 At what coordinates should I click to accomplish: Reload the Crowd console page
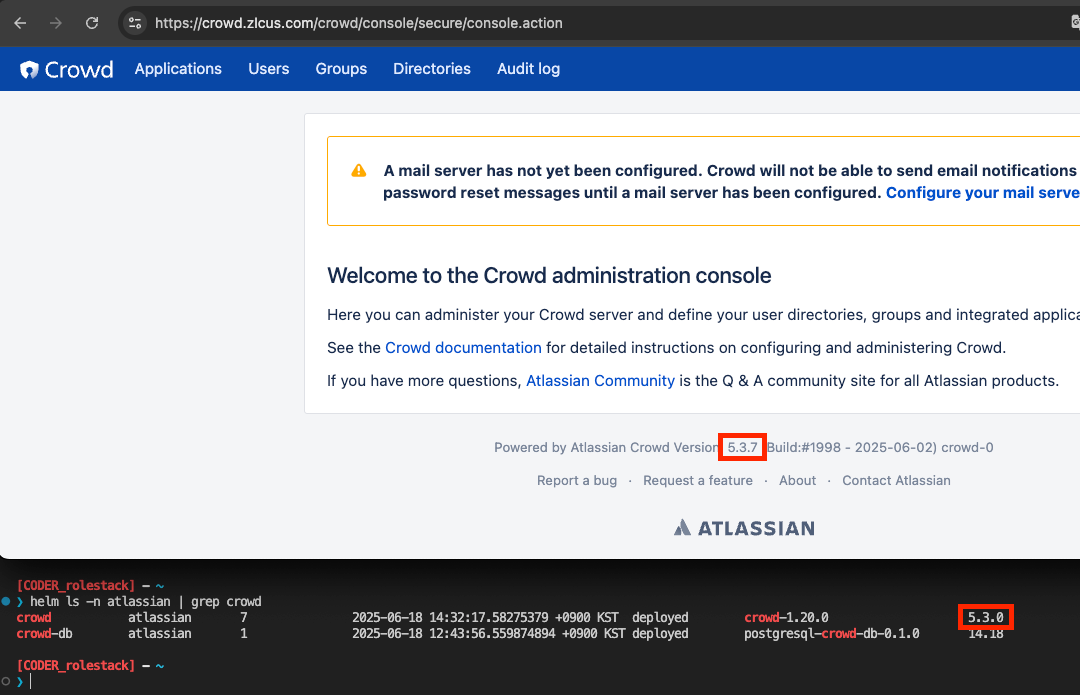click(92, 23)
